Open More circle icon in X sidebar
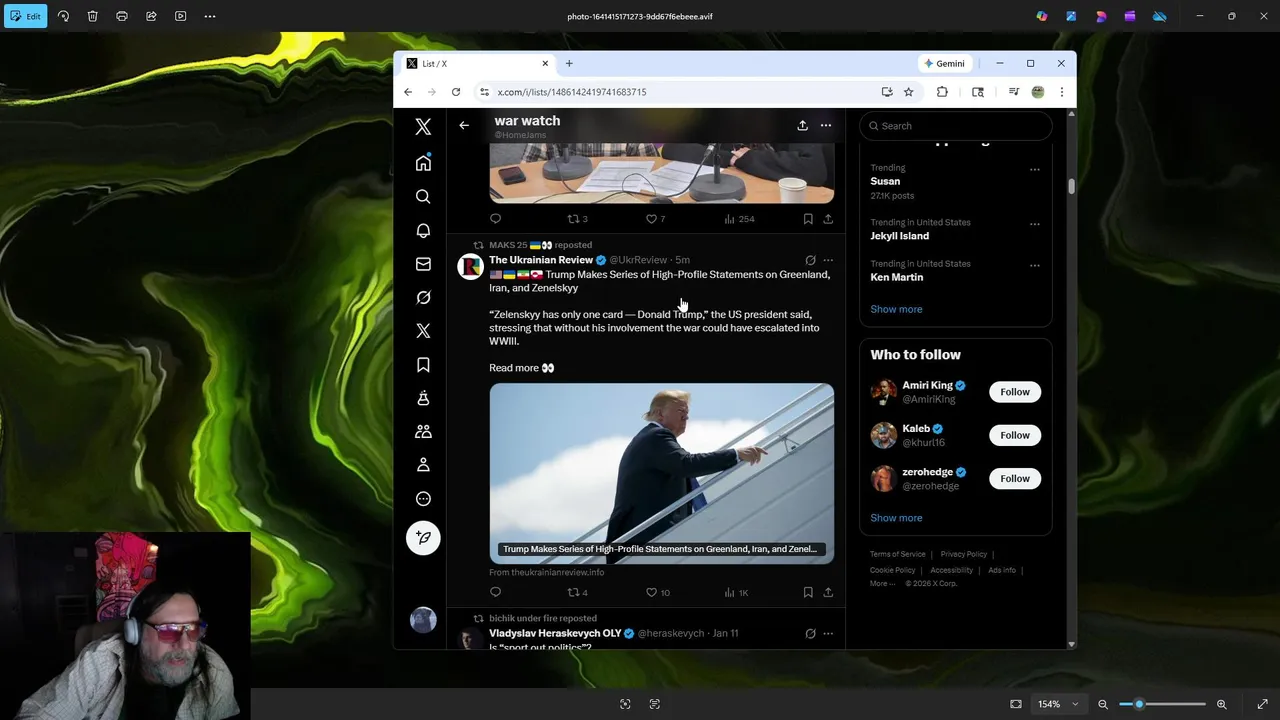The width and height of the screenshot is (1280, 720). tap(423, 499)
